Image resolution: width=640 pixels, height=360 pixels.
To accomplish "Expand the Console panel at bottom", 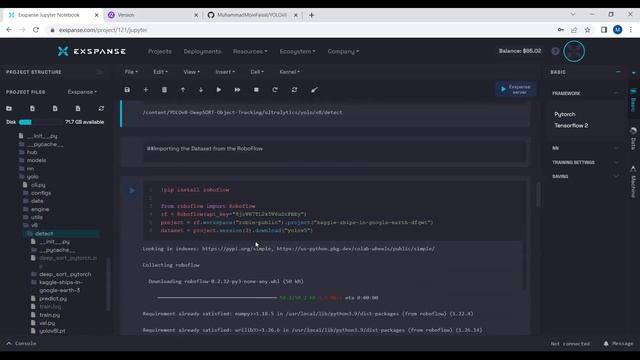I will tap(21, 344).
